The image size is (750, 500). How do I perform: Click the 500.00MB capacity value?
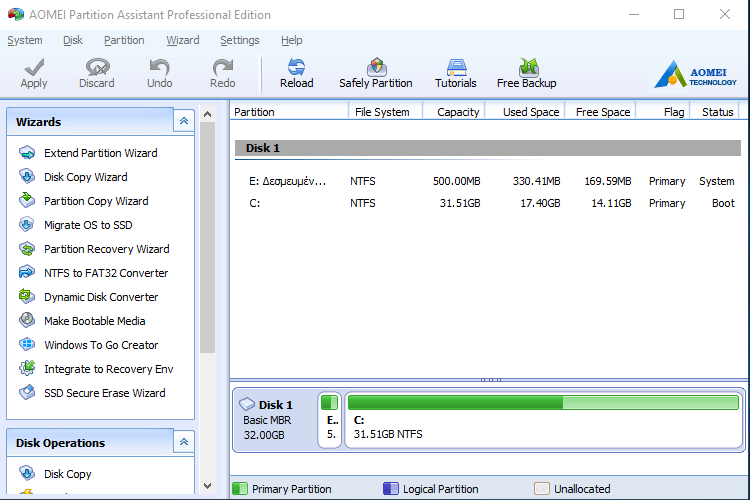456,181
